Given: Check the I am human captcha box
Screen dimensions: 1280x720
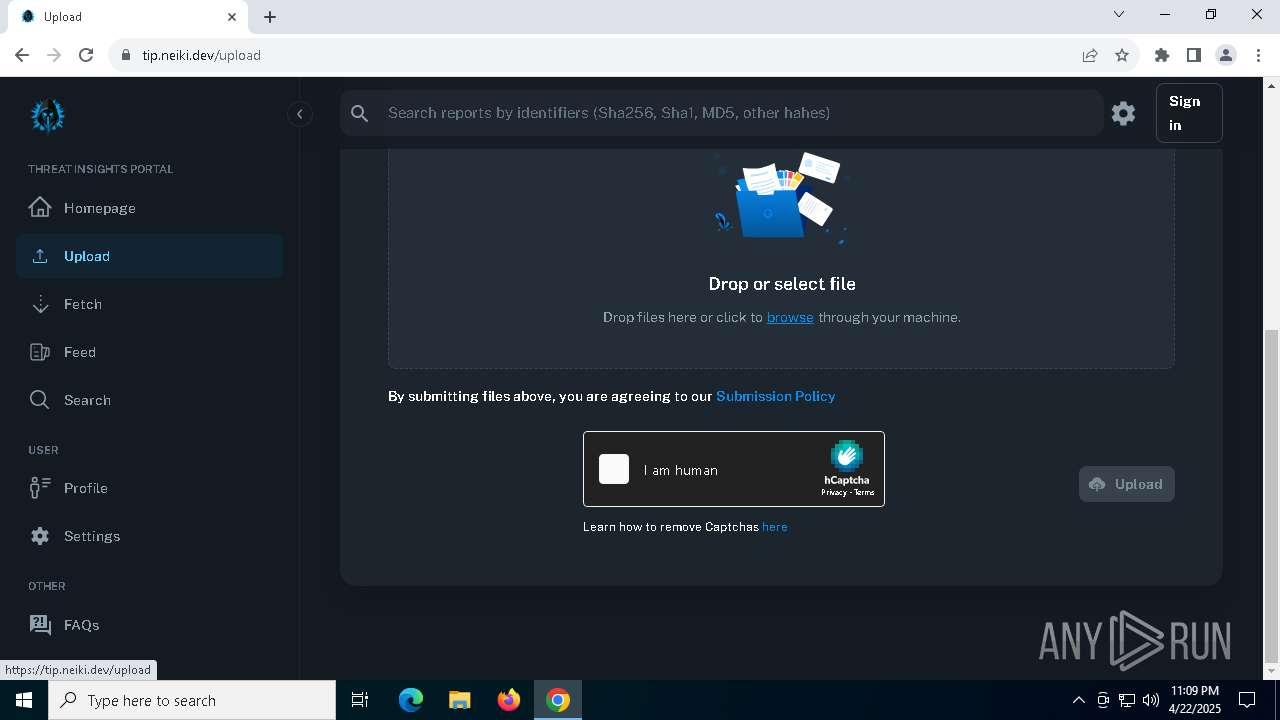Looking at the screenshot, I should (614, 469).
